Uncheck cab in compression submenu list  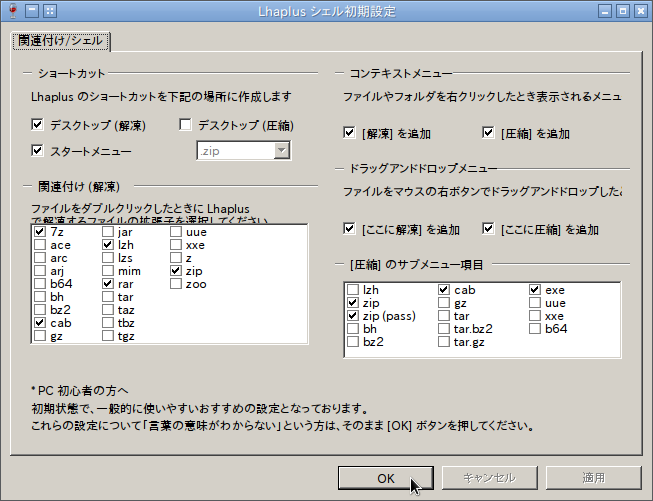444,289
